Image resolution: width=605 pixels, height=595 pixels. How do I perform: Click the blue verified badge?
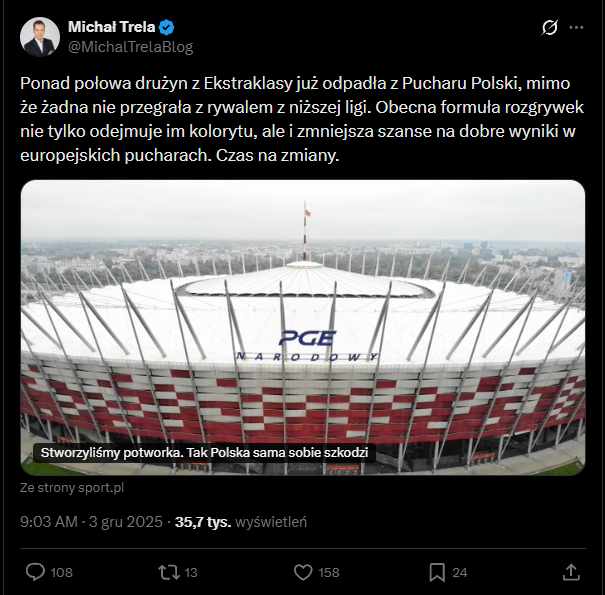(x=167, y=26)
